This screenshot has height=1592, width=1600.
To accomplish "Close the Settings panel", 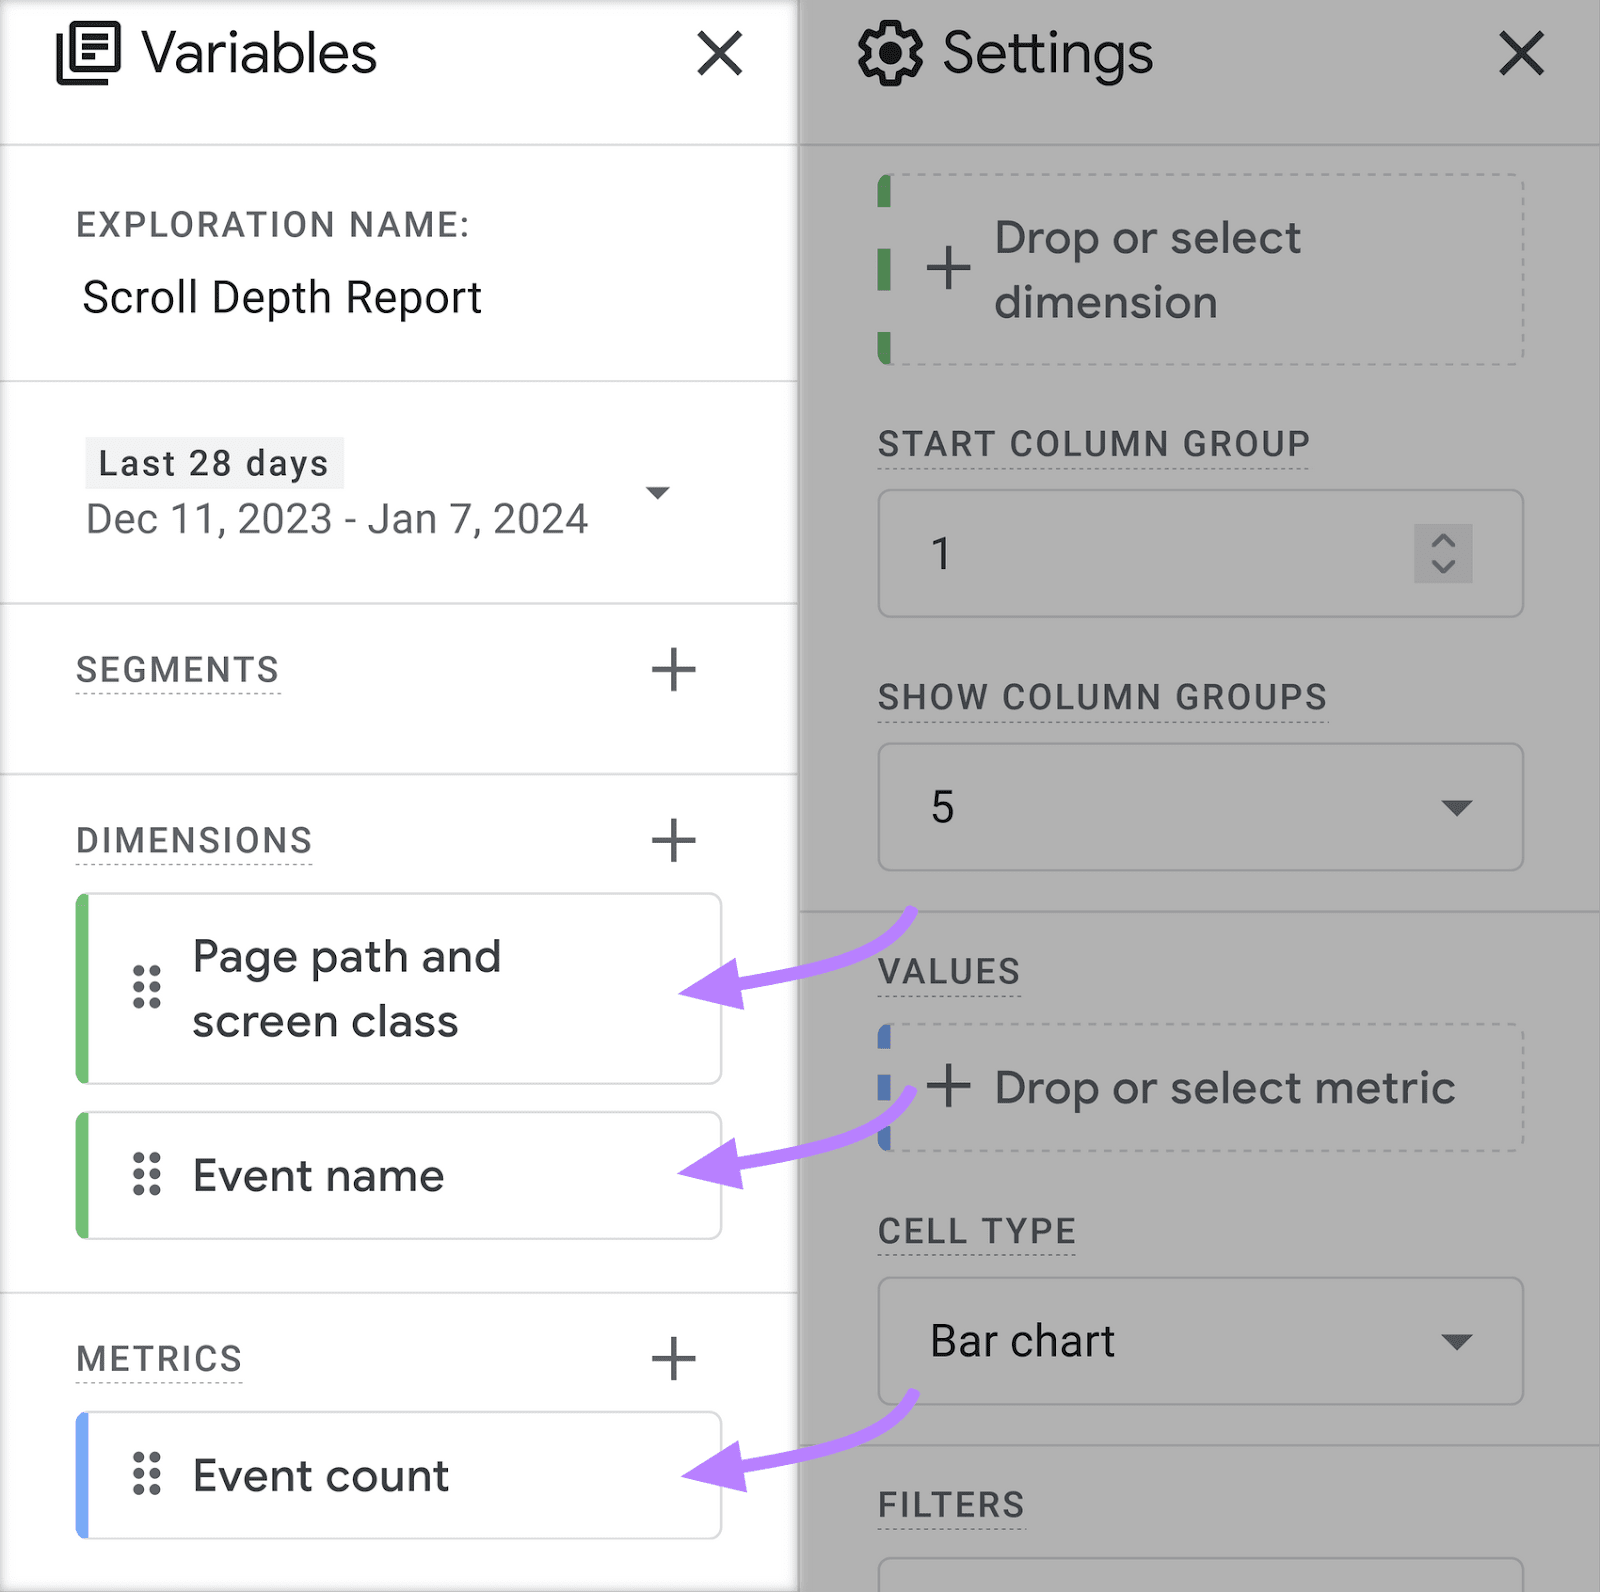I will 1521,55.
